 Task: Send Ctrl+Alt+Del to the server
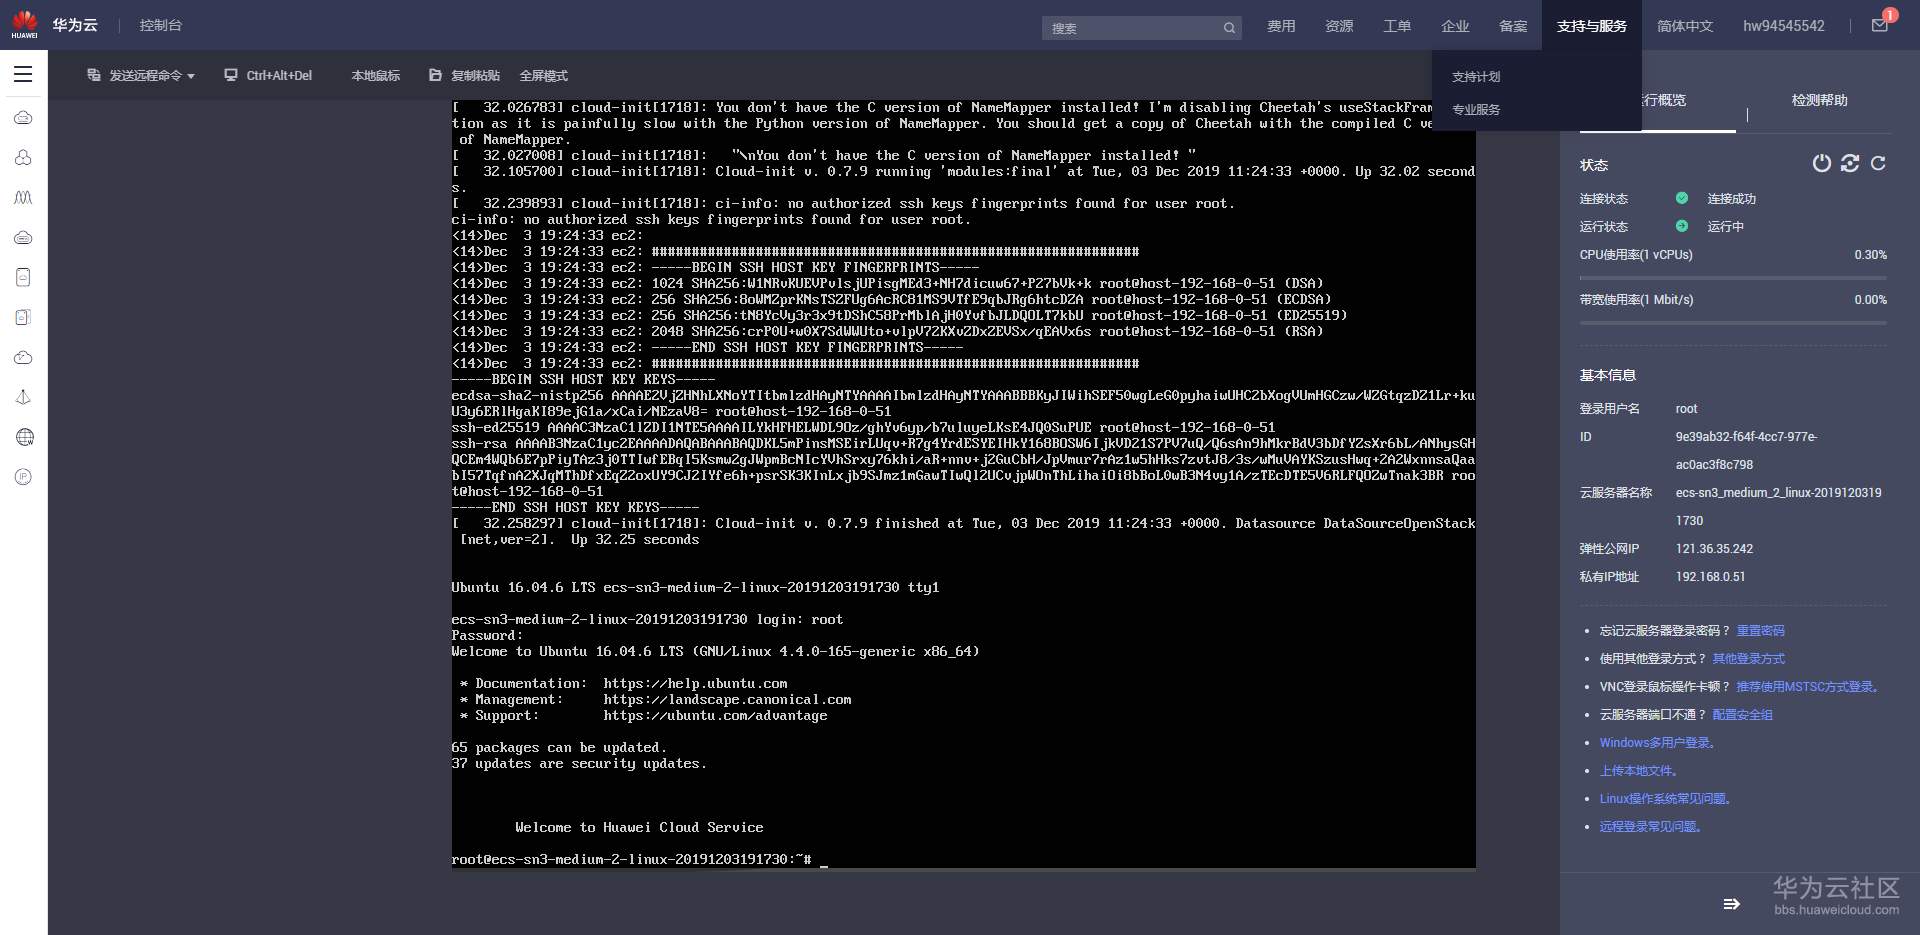(279, 76)
